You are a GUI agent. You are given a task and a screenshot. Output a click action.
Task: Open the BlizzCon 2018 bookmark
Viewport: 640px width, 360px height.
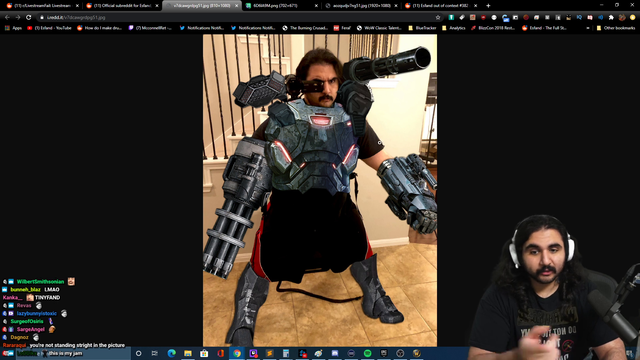pos(493,28)
